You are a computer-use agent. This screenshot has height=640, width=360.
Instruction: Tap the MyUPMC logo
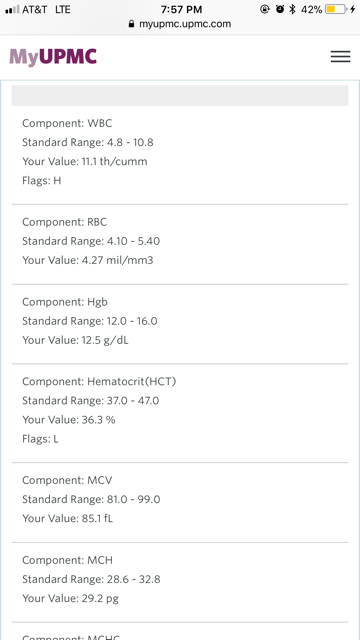click(x=53, y=57)
